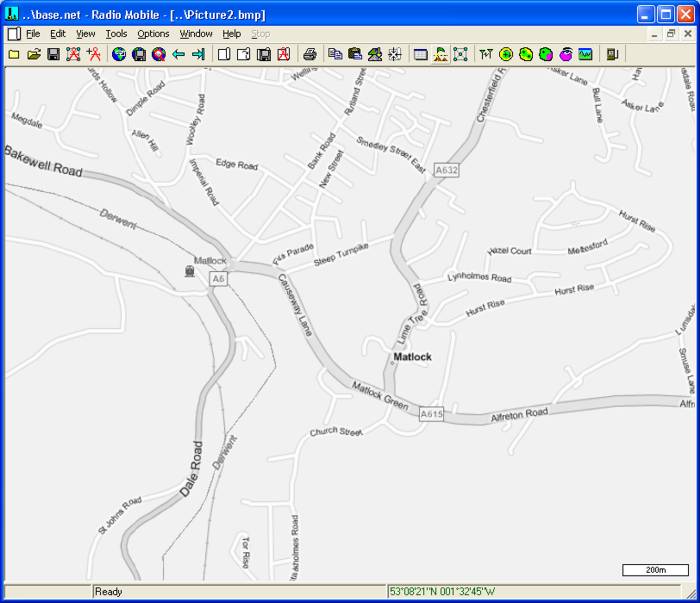The height and width of the screenshot is (603, 700).
Task: Click the globe with floppy disk icon
Action: click(139, 54)
